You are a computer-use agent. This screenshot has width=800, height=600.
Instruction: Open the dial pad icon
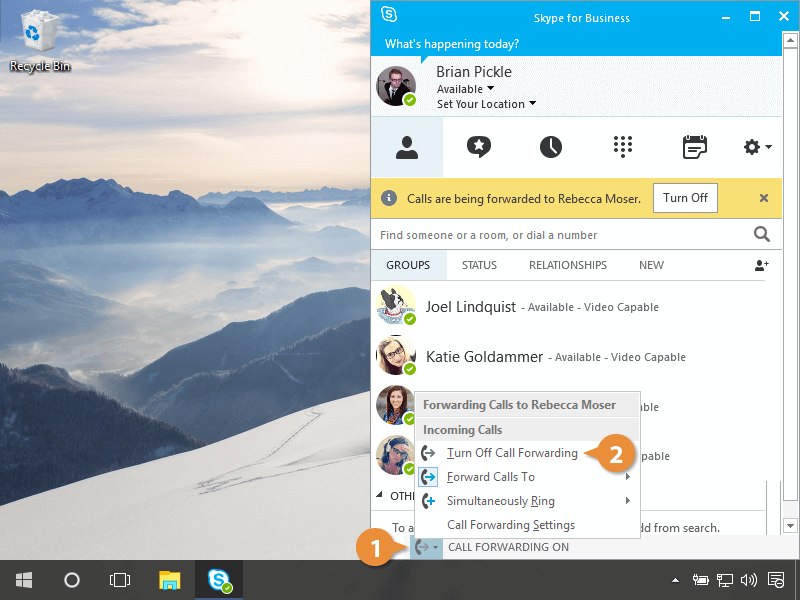coord(623,147)
